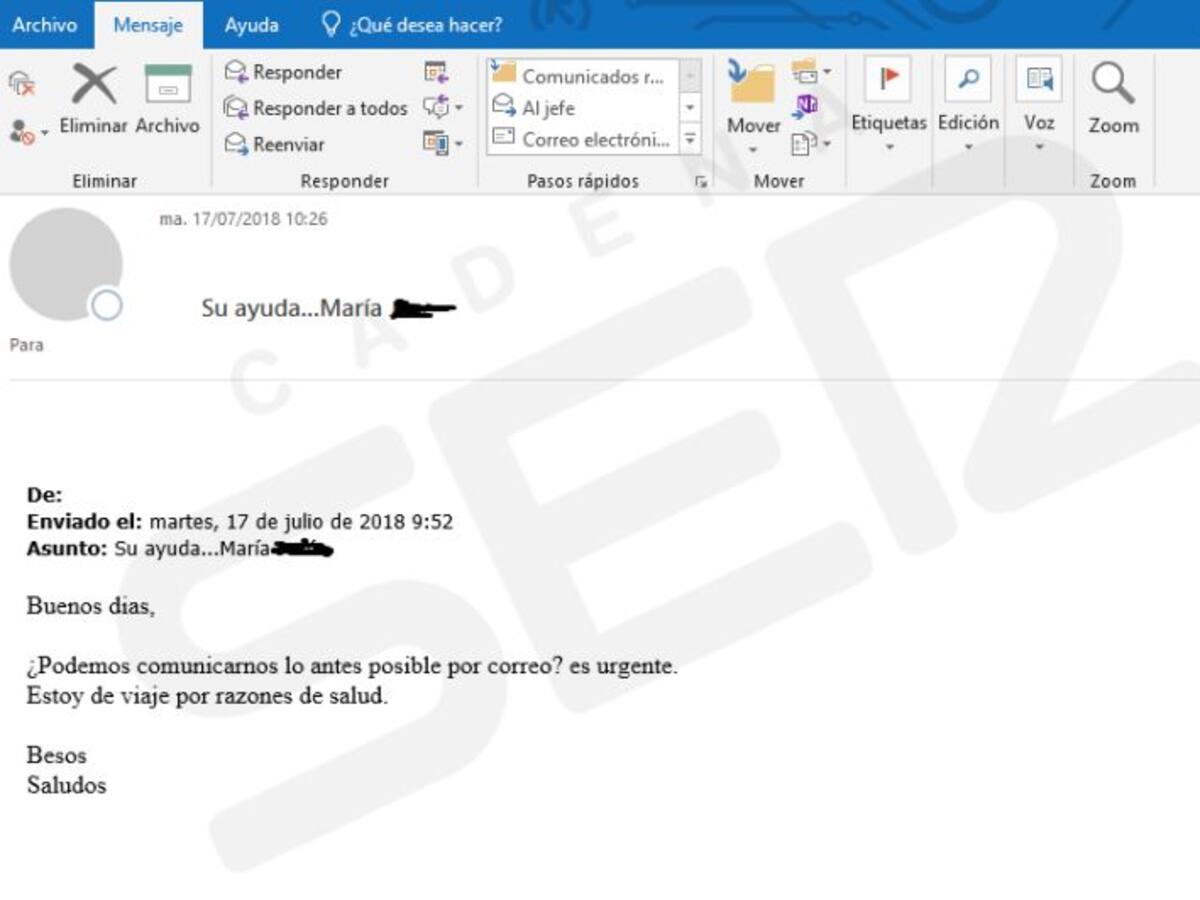Click the line Estoy de viaje por razones
The height and width of the screenshot is (900, 1200).
click(x=207, y=696)
